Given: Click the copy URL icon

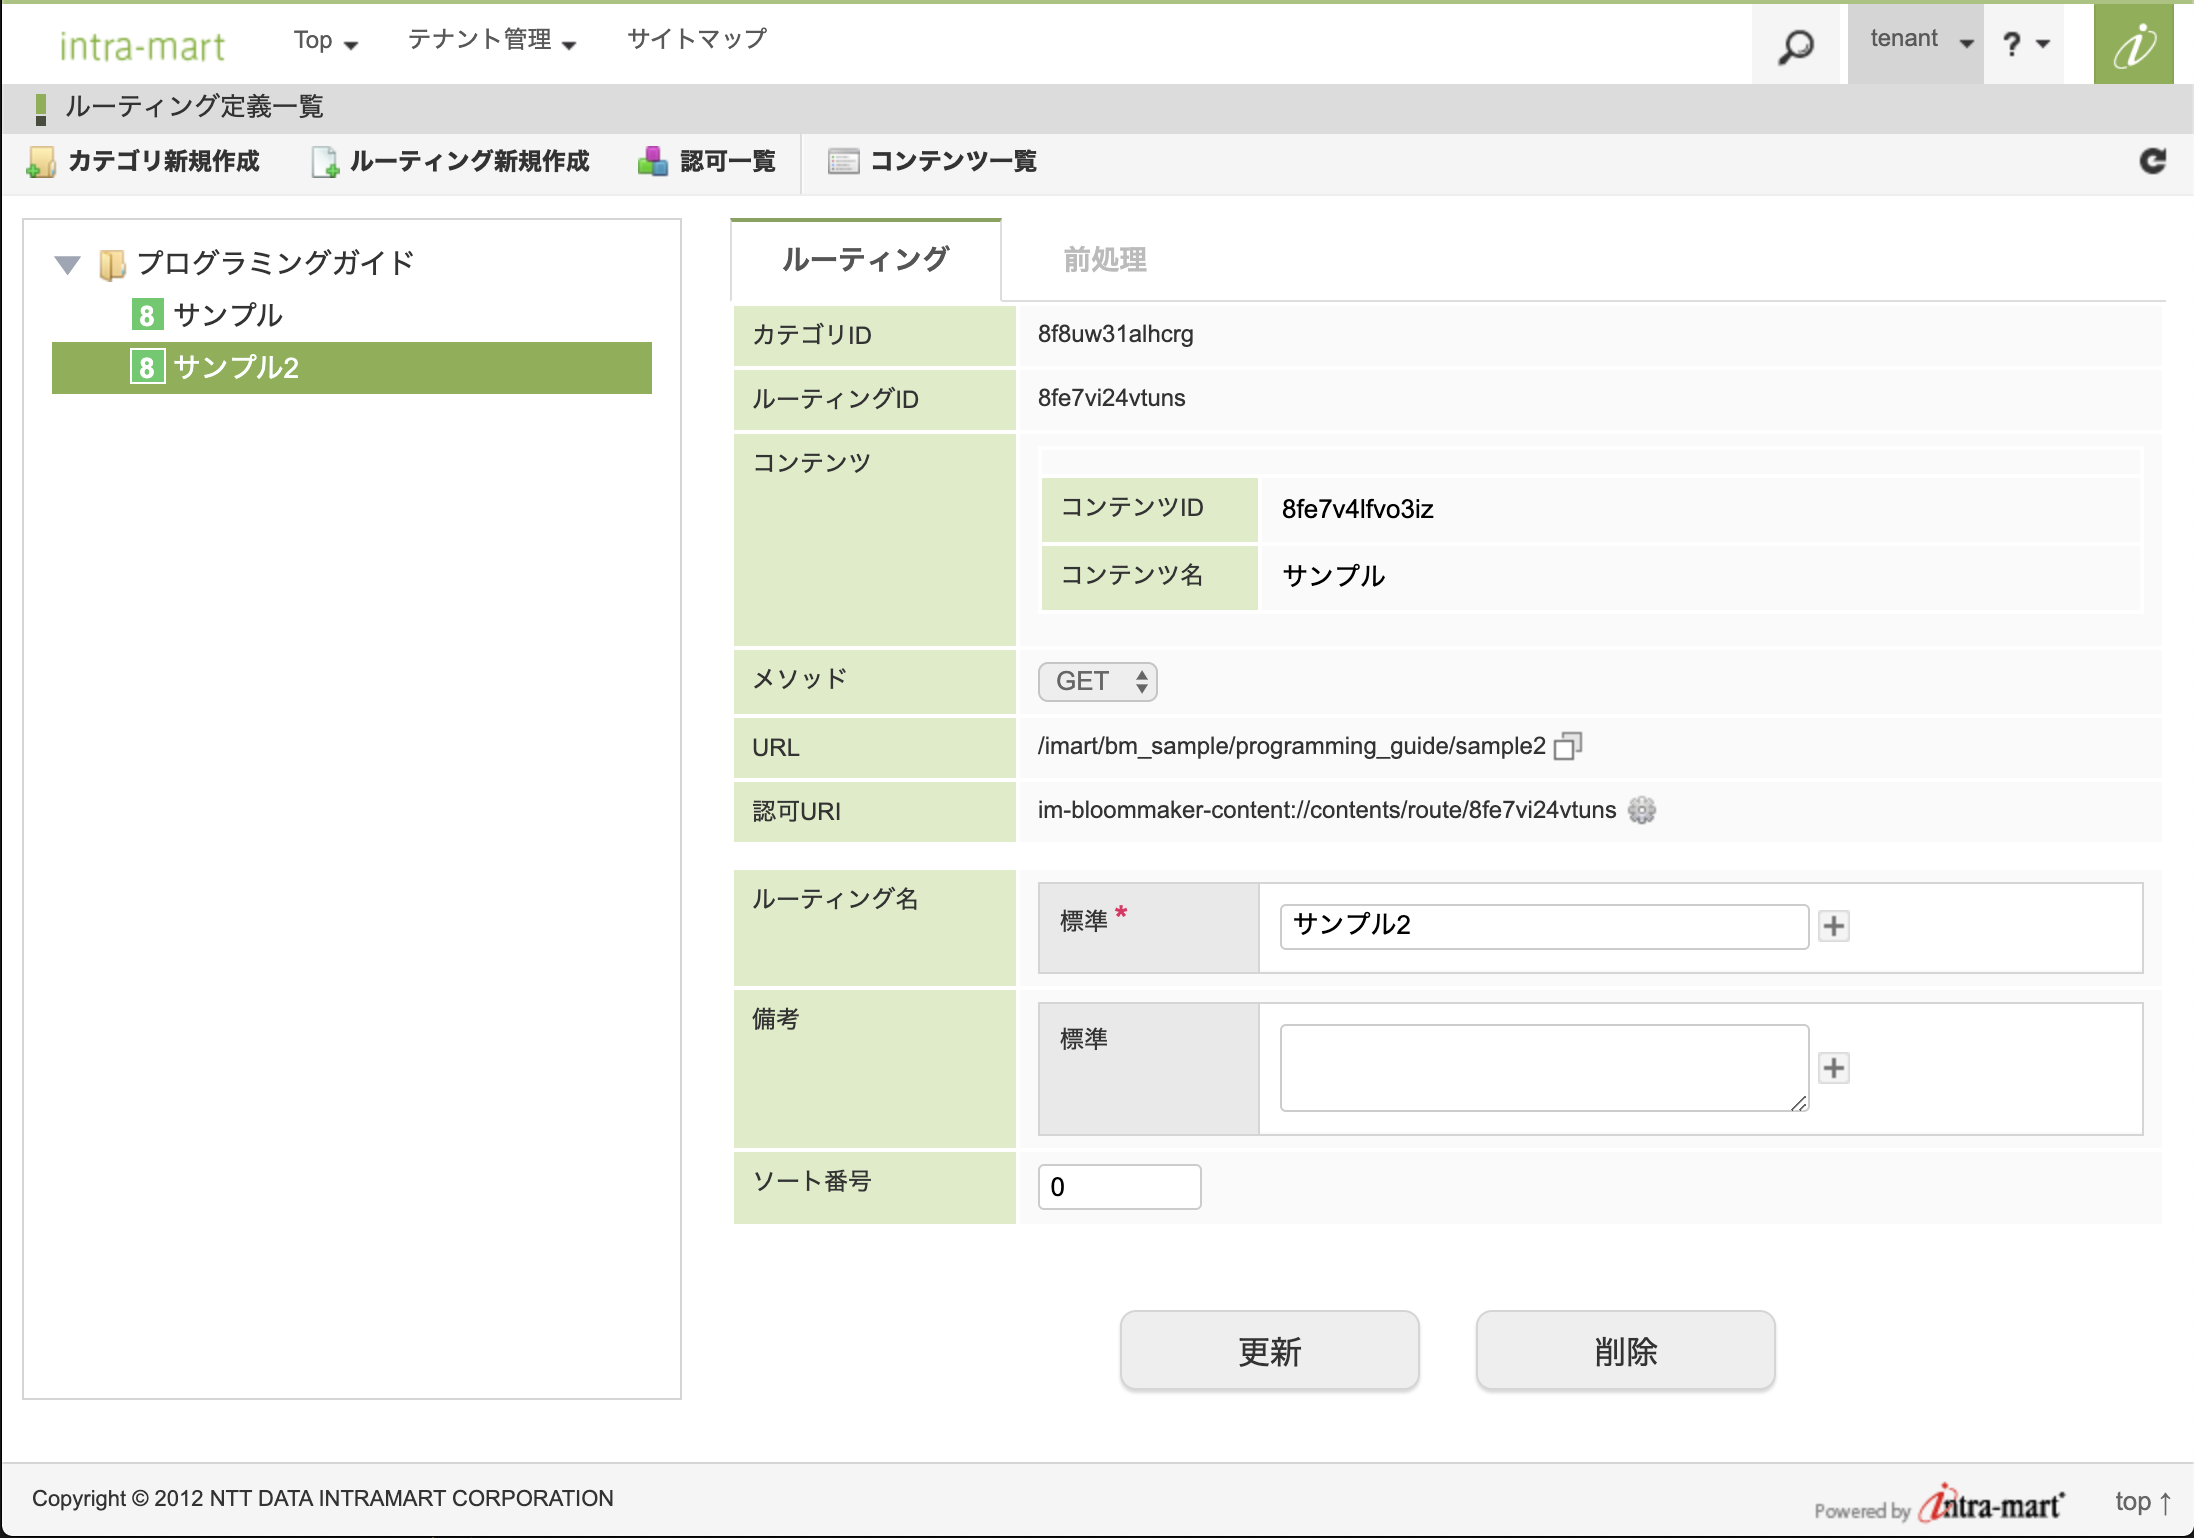Looking at the screenshot, I should coord(1567,746).
